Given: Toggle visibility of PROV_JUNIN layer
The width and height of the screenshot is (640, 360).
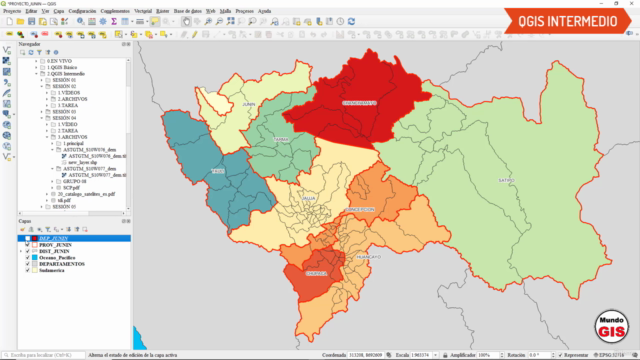Looking at the screenshot, I should pos(27,245).
